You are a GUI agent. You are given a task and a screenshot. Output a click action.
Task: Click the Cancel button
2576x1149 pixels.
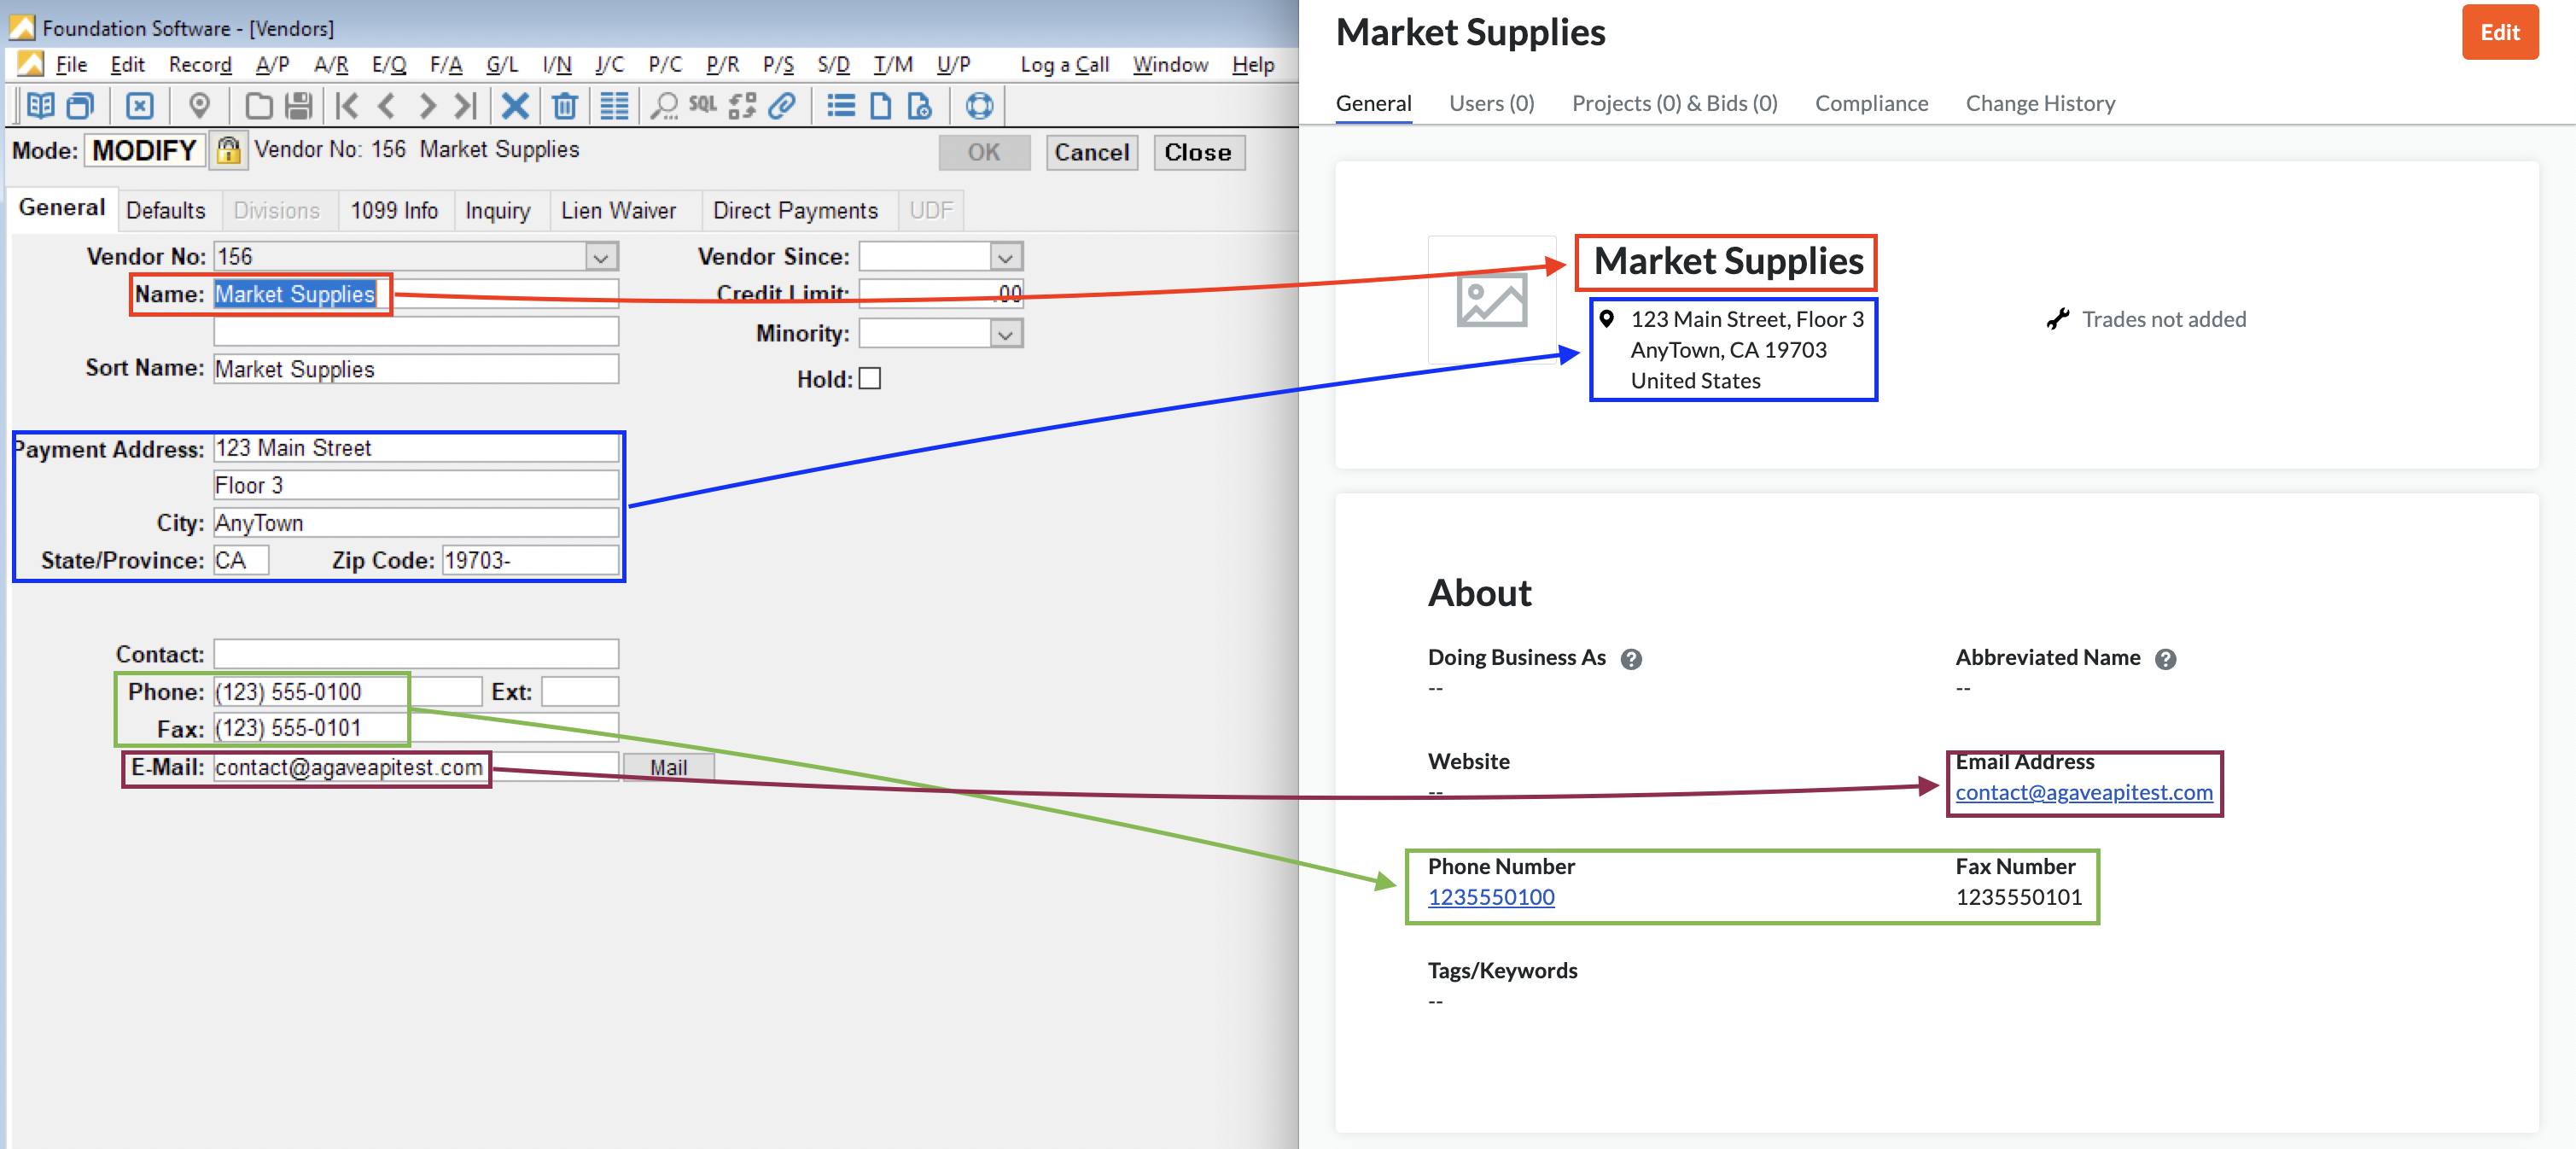coord(1091,152)
